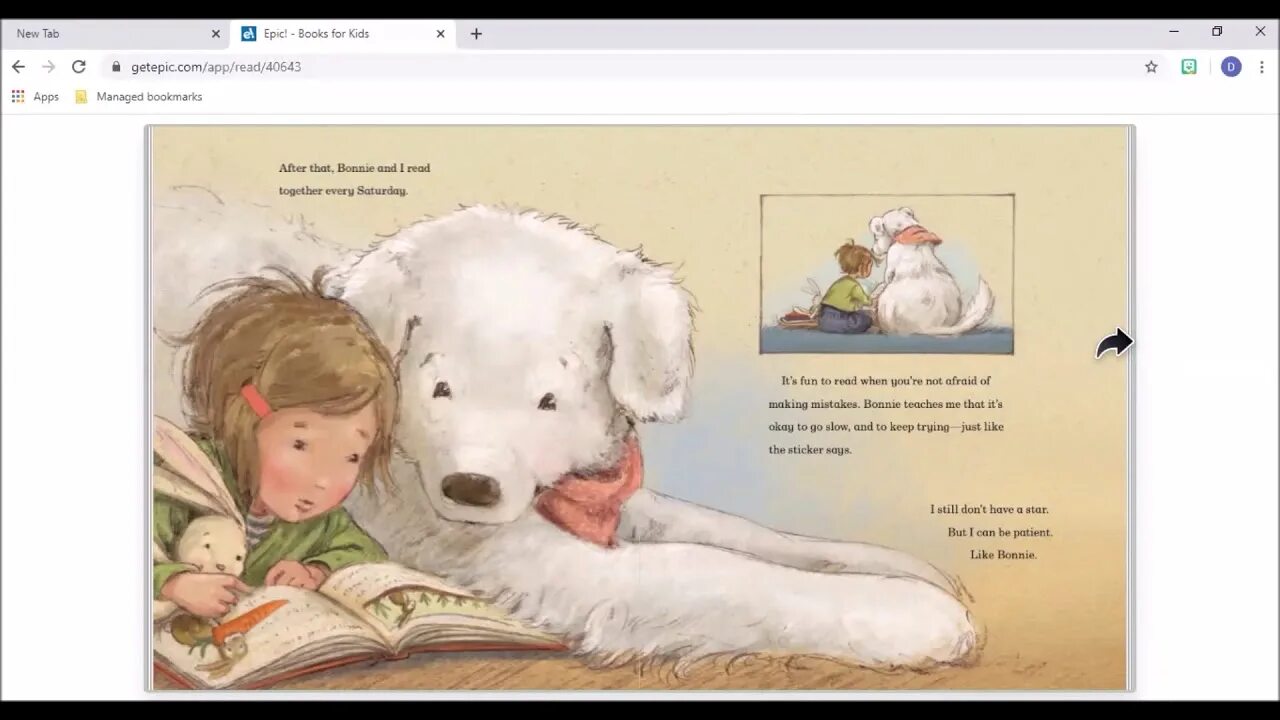This screenshot has width=1280, height=720.
Task: Click text "But I can be patient."
Action: [x=1000, y=532]
